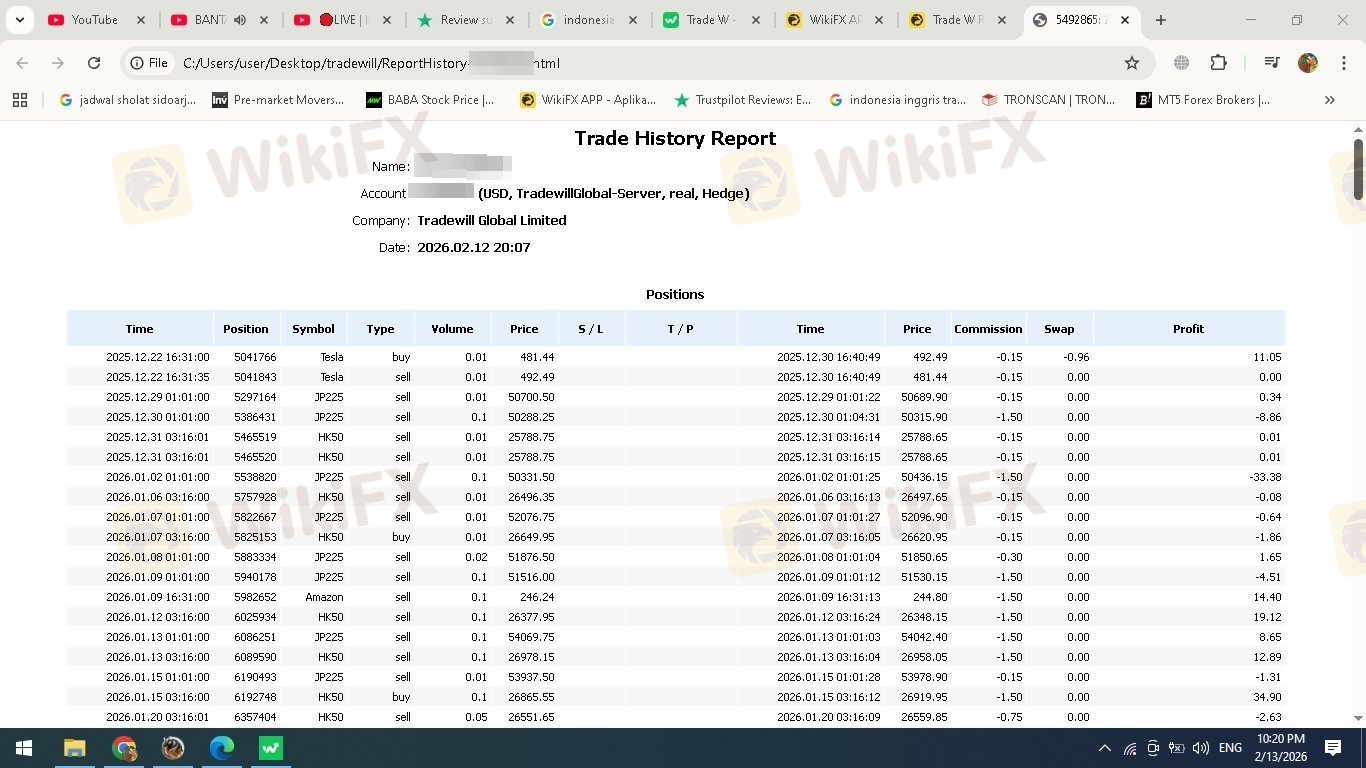Mute the BANT YouTube tab audio
Screen dimensions: 1366x768
(x=238, y=20)
